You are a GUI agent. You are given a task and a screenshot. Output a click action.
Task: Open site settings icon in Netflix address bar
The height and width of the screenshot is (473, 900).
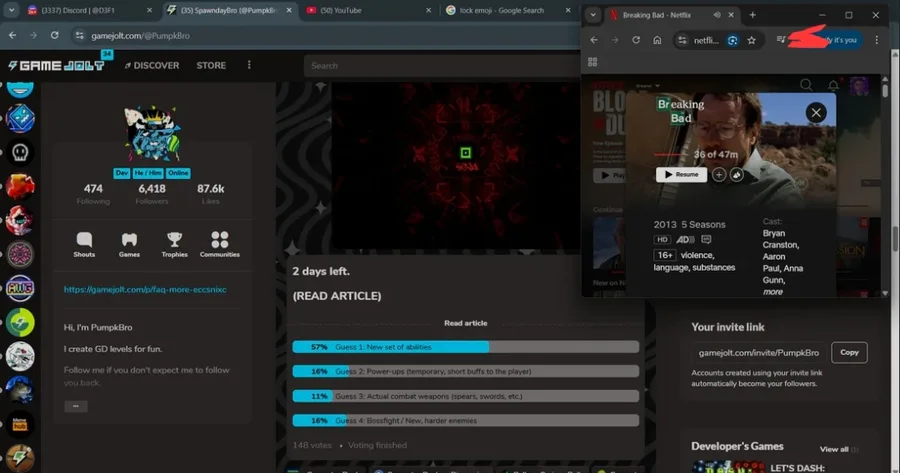click(x=682, y=40)
